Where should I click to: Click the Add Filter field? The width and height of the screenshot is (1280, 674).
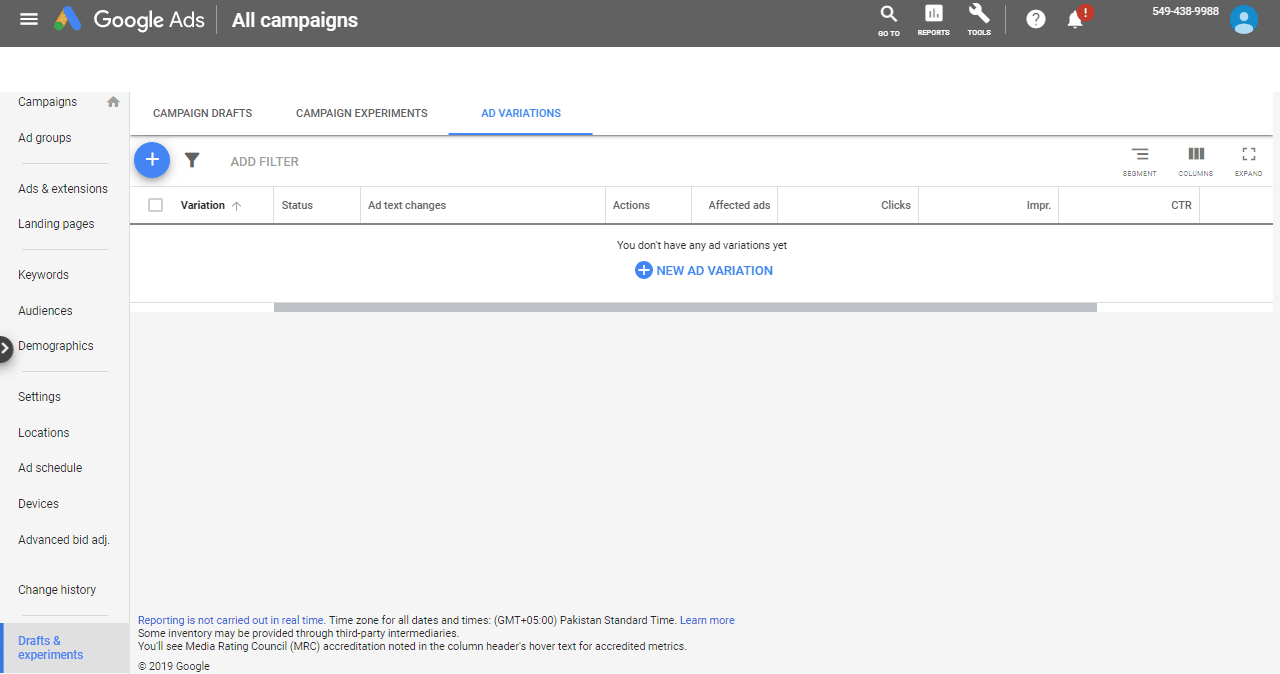(x=265, y=161)
